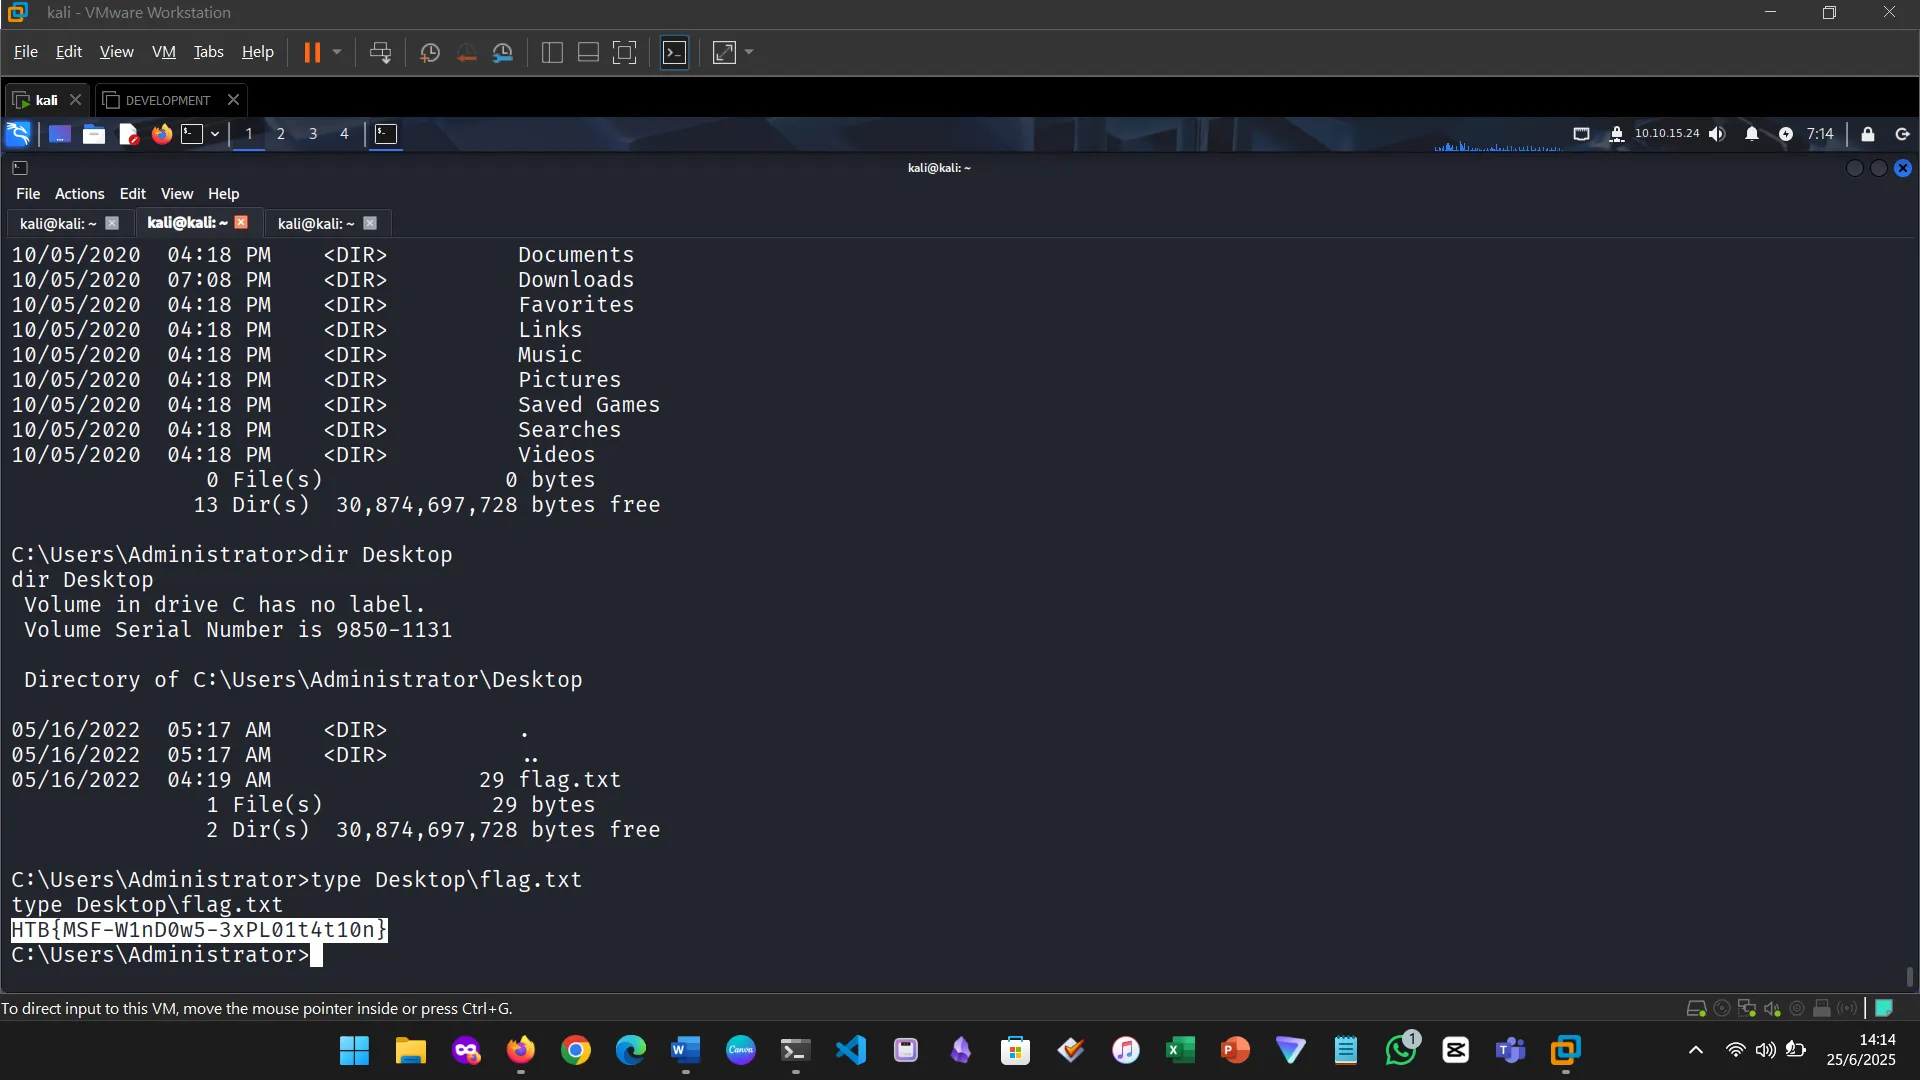Click the terminal vertical scrollbar
The image size is (1920, 1080).
(1909, 976)
